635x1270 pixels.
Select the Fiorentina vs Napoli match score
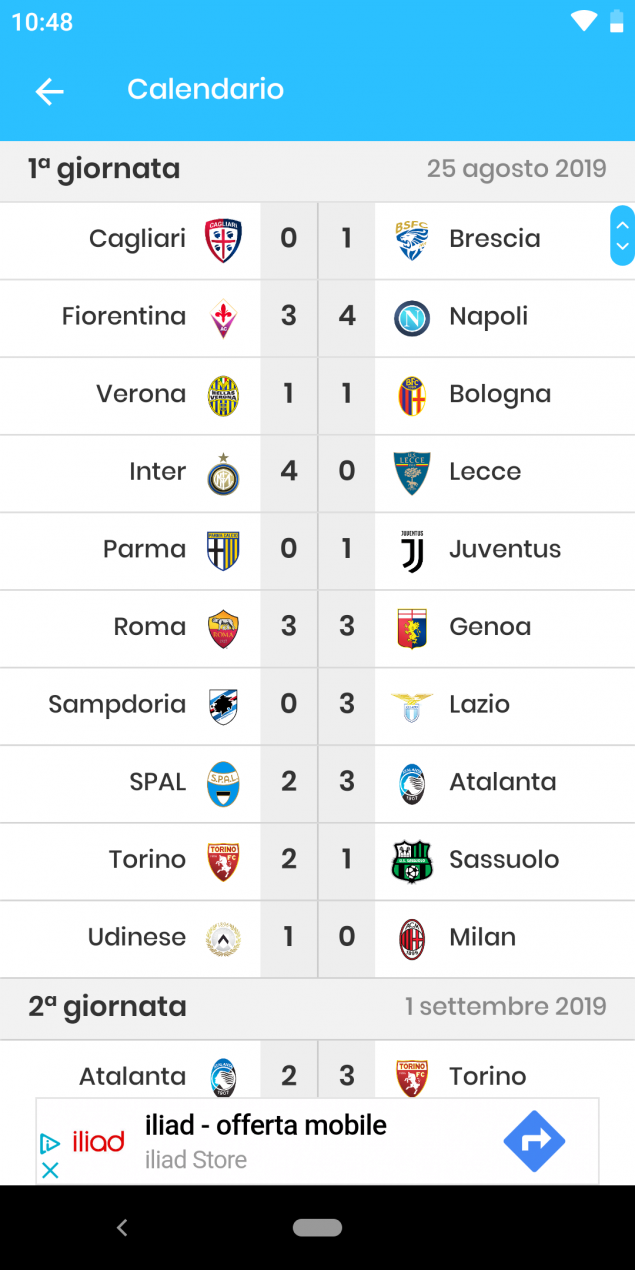318,317
